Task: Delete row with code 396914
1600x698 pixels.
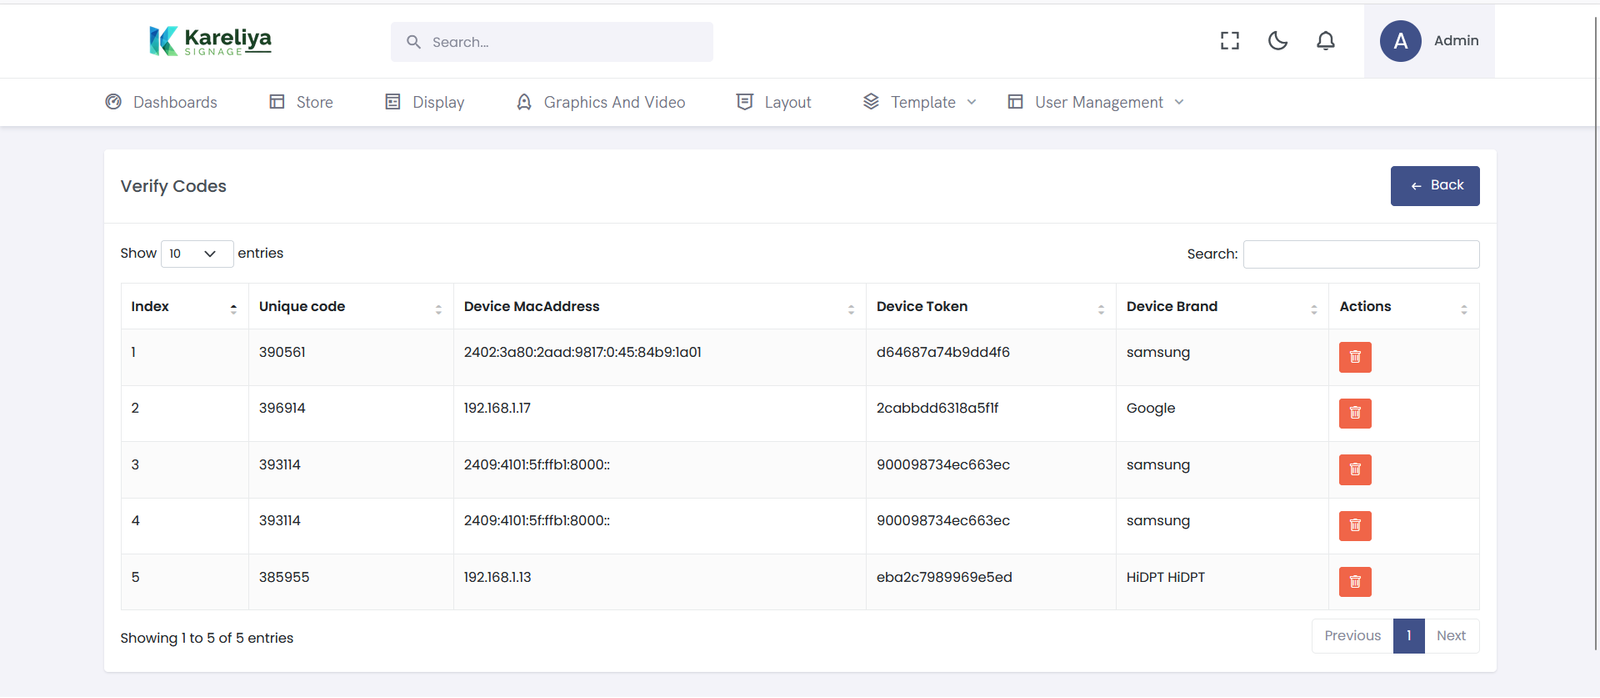Action: point(1355,413)
